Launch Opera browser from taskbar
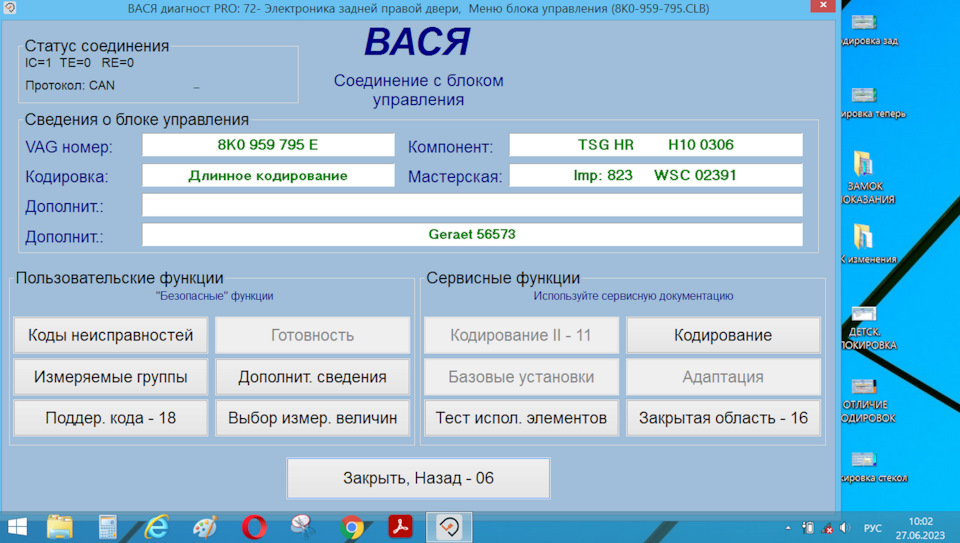The width and height of the screenshot is (960, 543). pyautogui.click(x=254, y=527)
